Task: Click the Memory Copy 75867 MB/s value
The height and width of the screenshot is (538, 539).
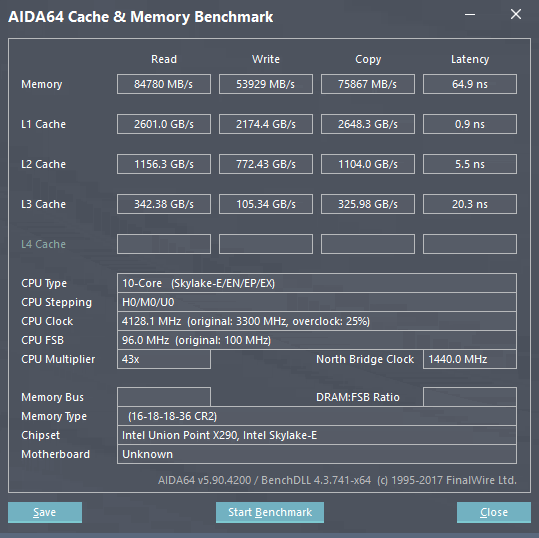Action: coord(368,84)
